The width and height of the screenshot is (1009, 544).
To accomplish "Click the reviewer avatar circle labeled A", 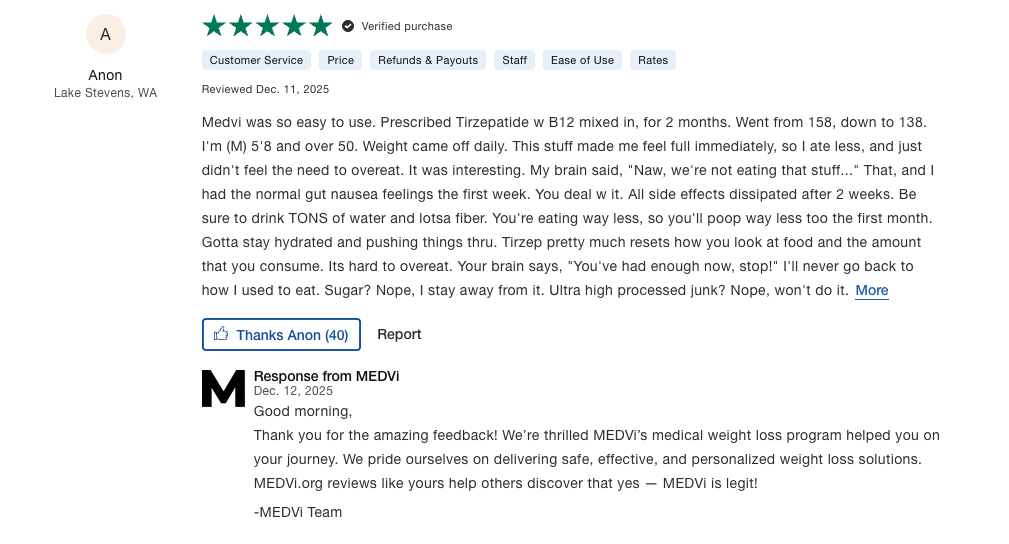I will pos(105,34).
